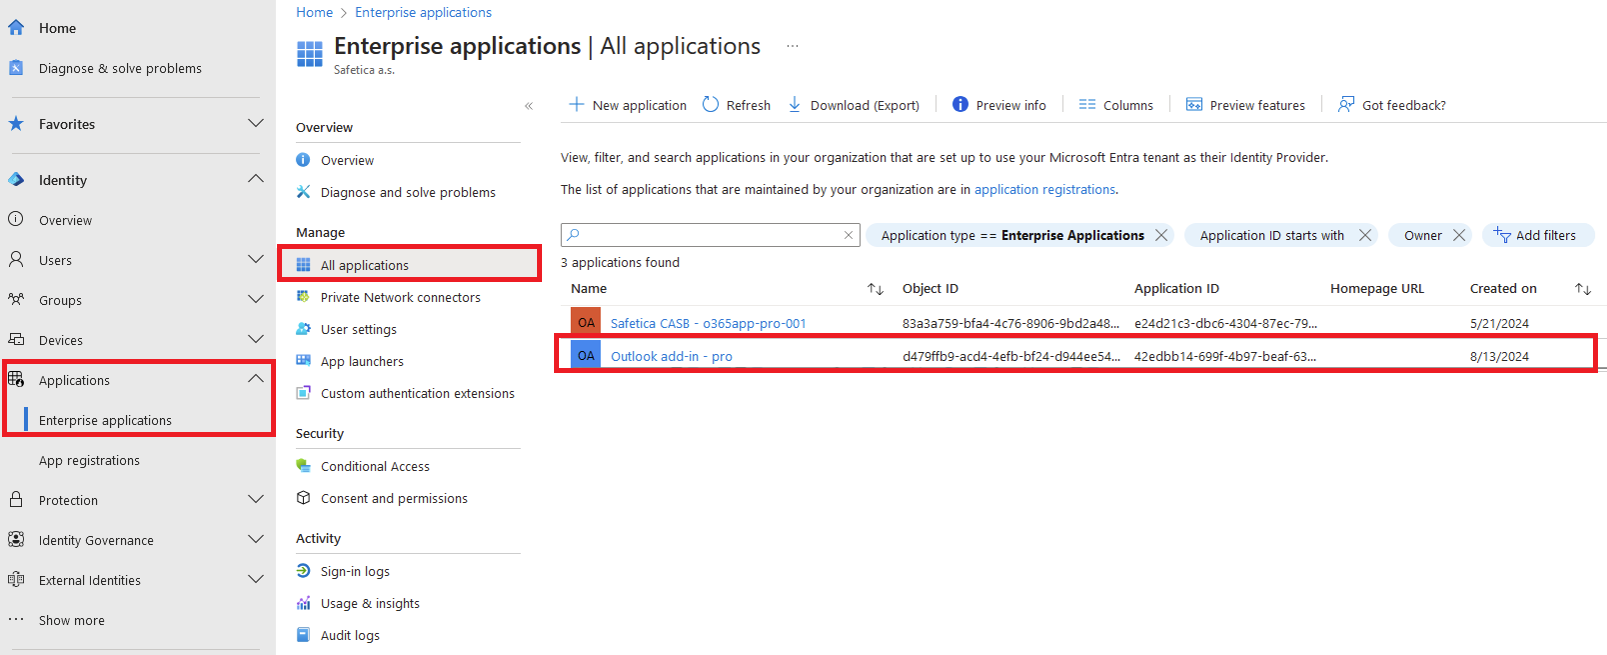Click the App launchers icon
Viewport: 1607px width, 655px height.
point(303,361)
